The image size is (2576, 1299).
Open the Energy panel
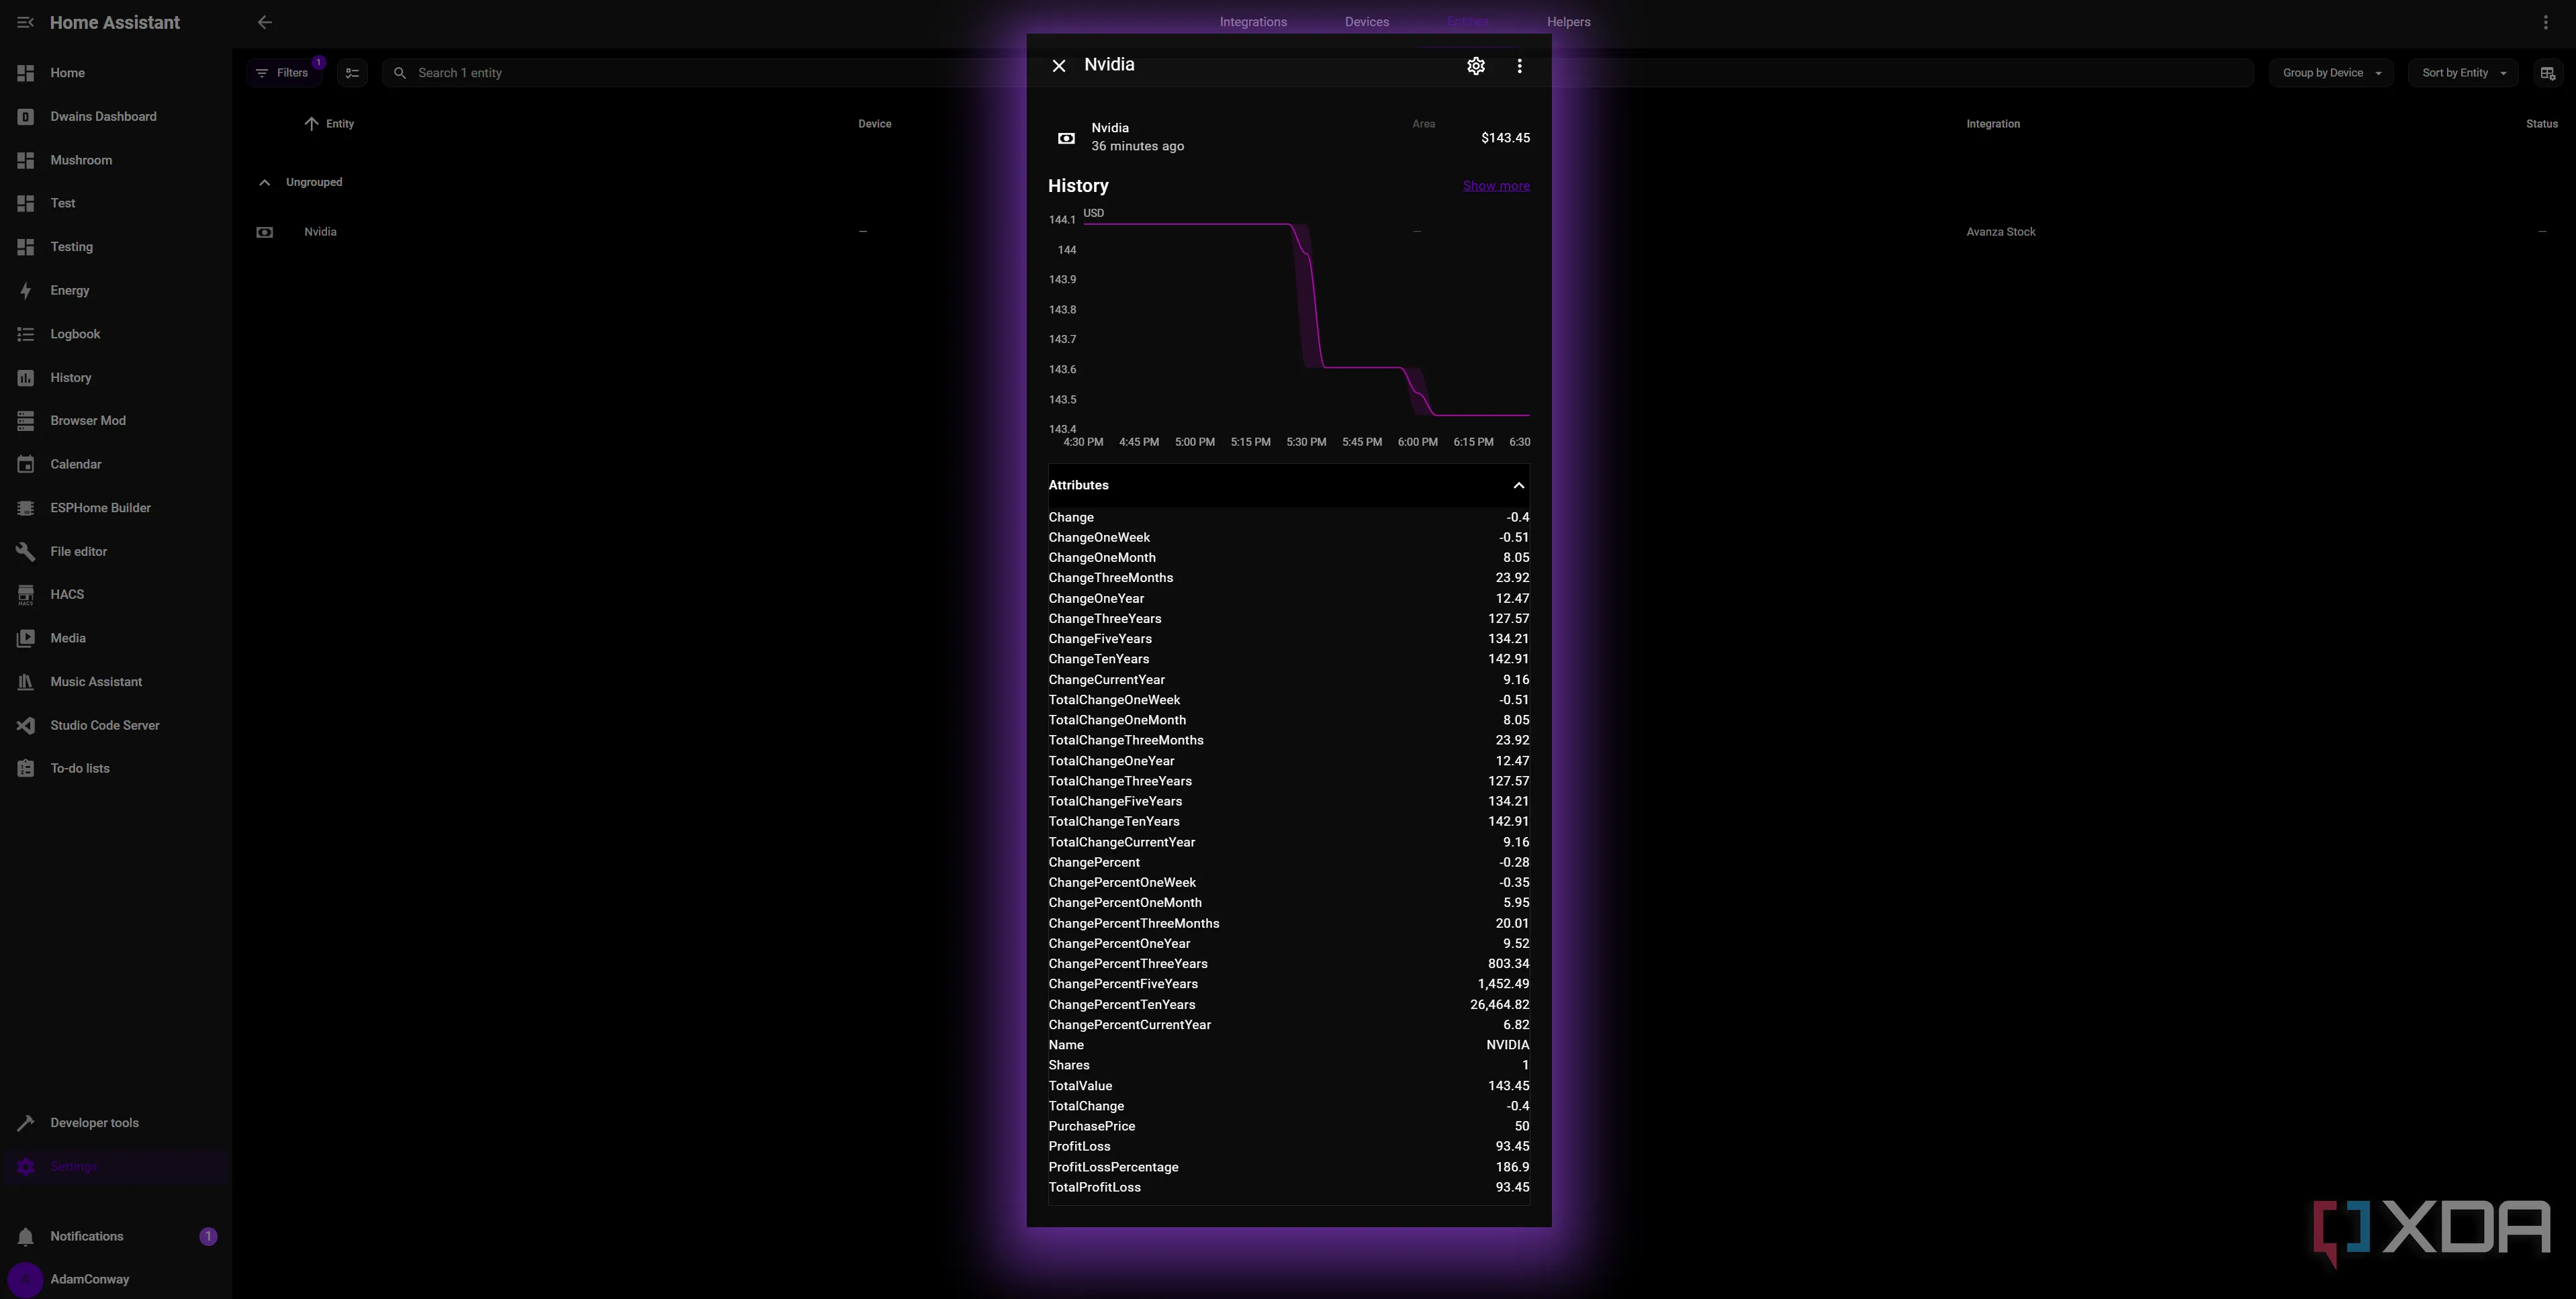click(x=116, y=290)
